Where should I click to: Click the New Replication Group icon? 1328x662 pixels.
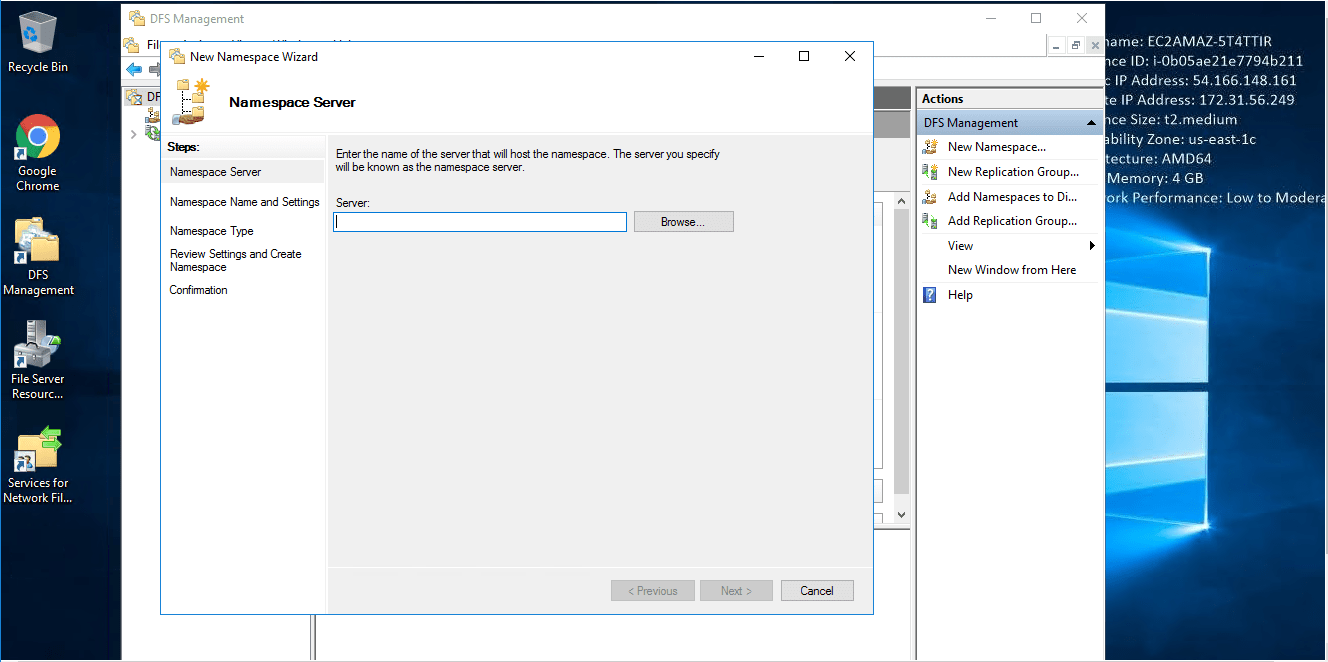[x=930, y=172]
